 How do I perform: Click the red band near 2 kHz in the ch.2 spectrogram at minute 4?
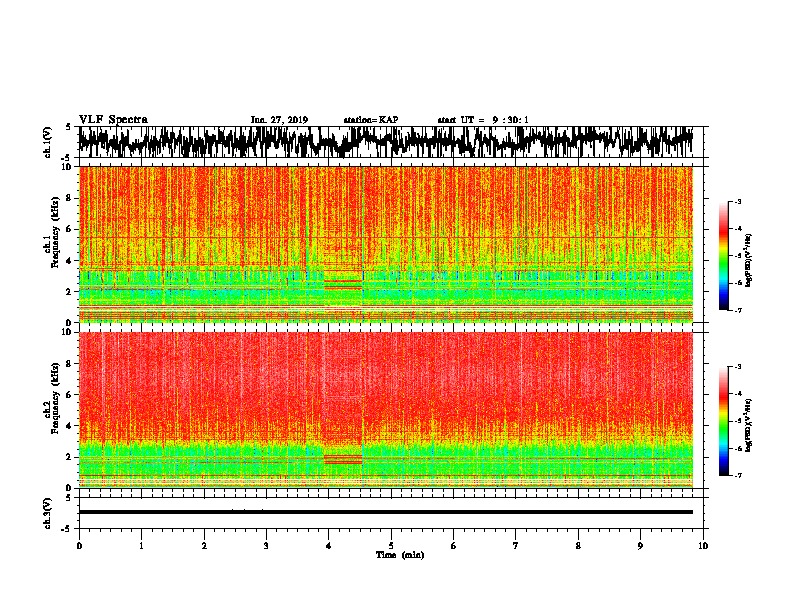point(343,459)
